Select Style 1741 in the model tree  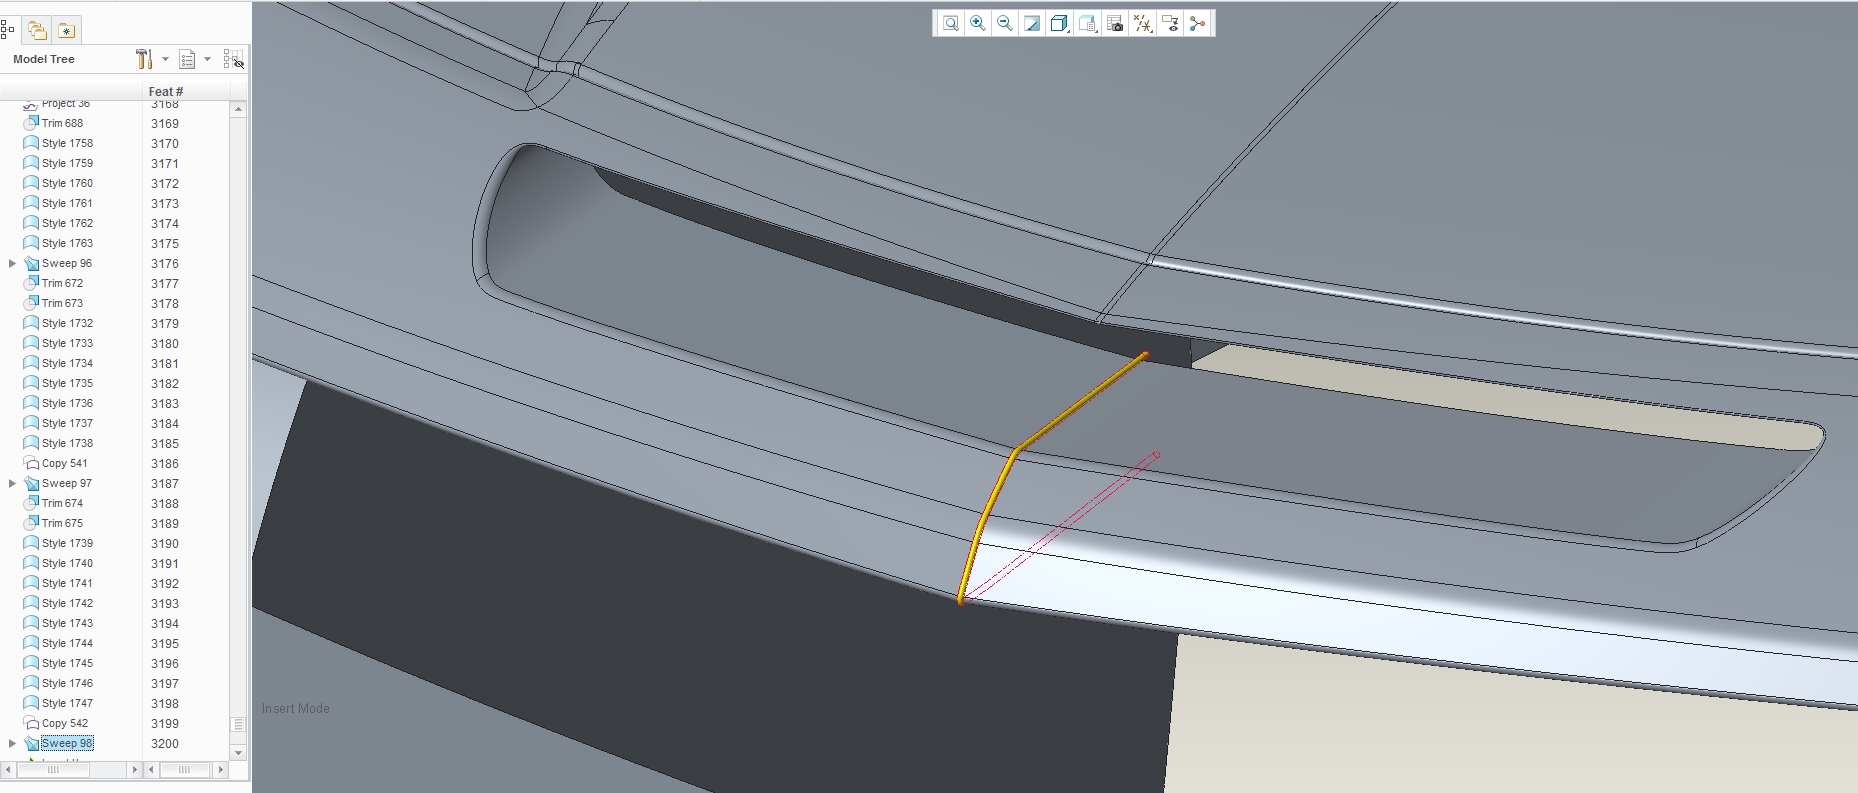67,583
